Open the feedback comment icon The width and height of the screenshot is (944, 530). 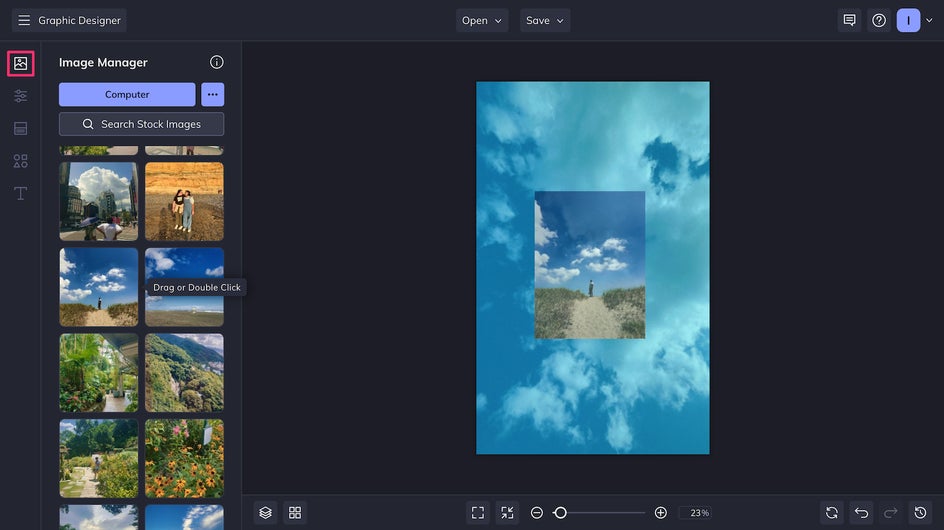(849, 20)
